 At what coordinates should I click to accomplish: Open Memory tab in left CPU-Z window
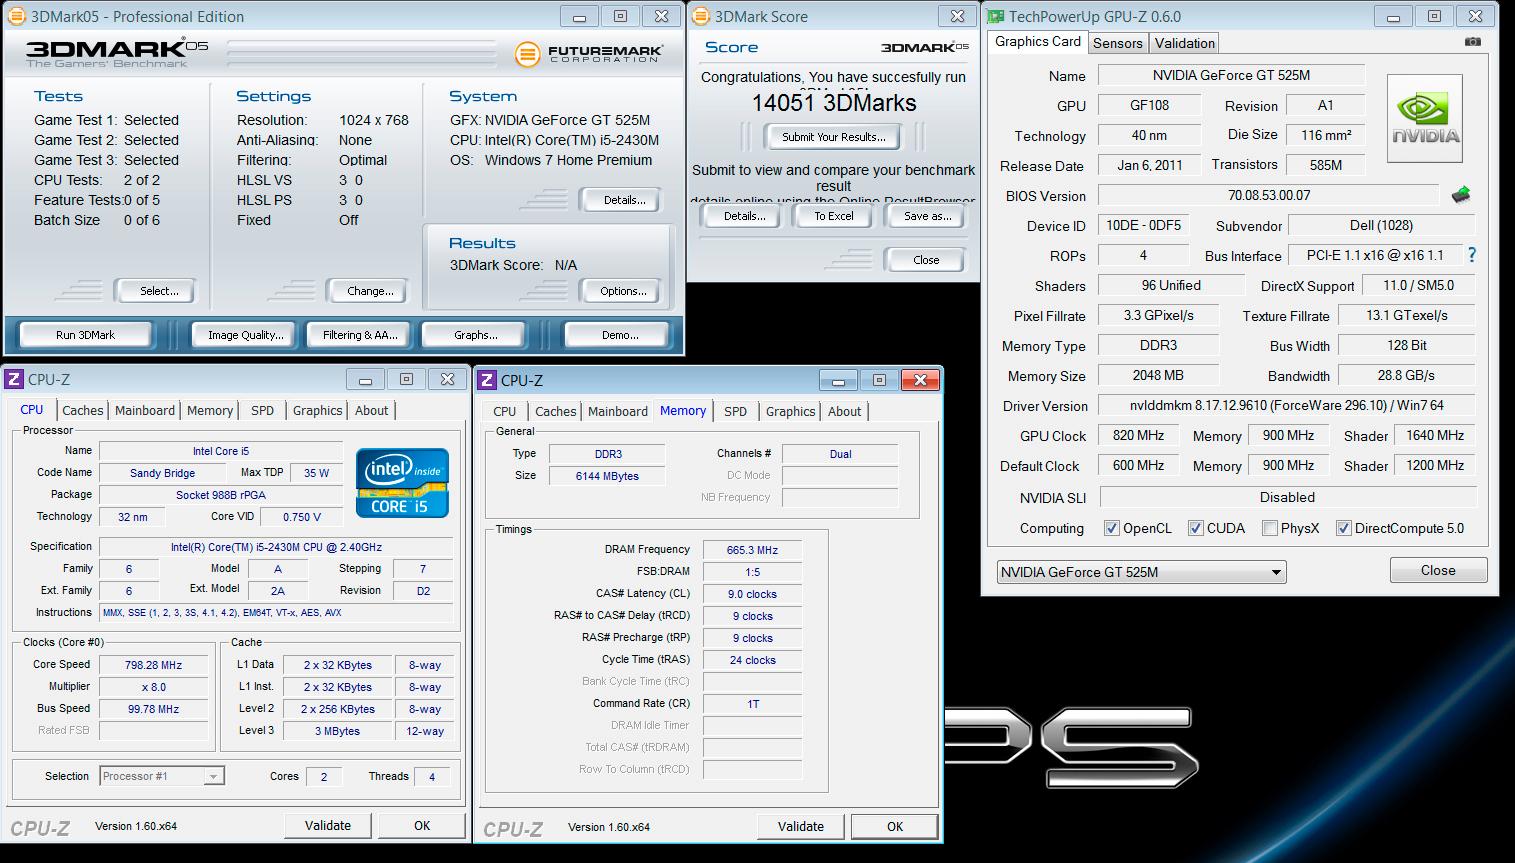[x=210, y=410]
